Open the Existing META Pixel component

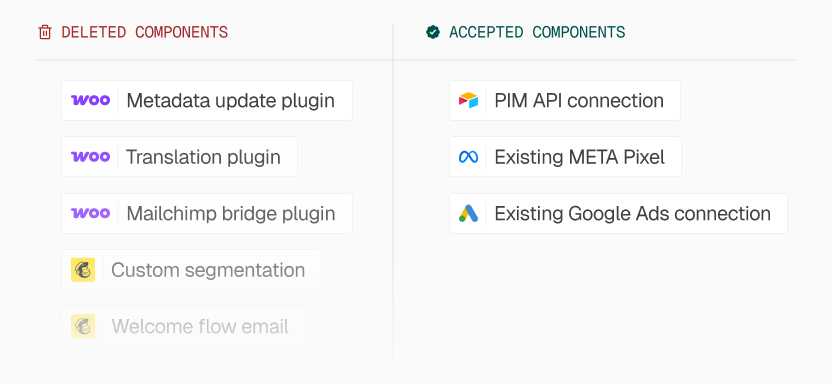pos(566,156)
